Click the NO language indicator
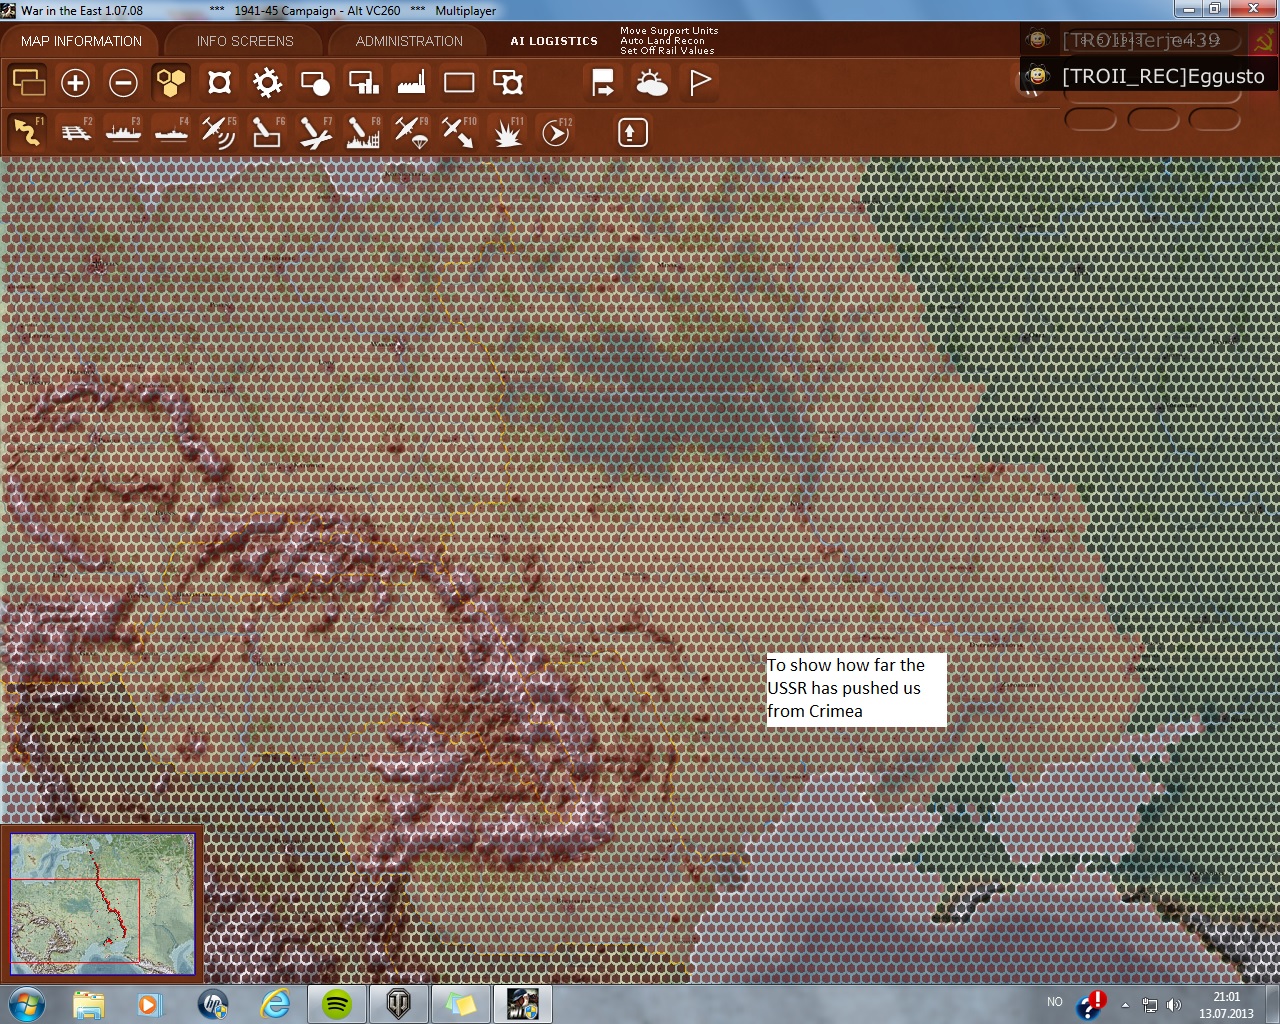The width and height of the screenshot is (1280, 1024). click(x=1055, y=1001)
